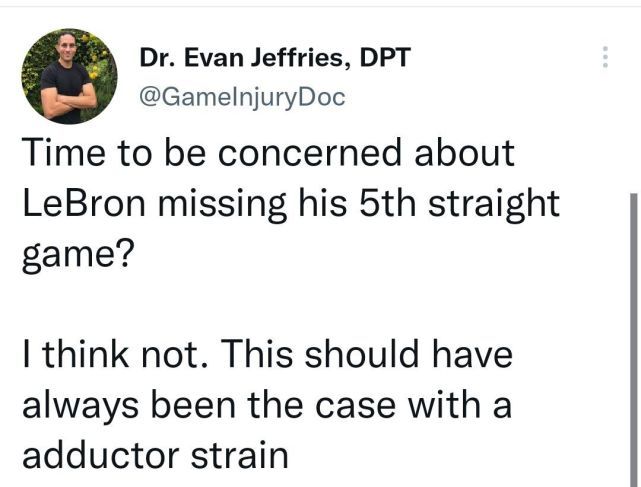Click the vertical scrollbar on the right edge

click(631, 340)
